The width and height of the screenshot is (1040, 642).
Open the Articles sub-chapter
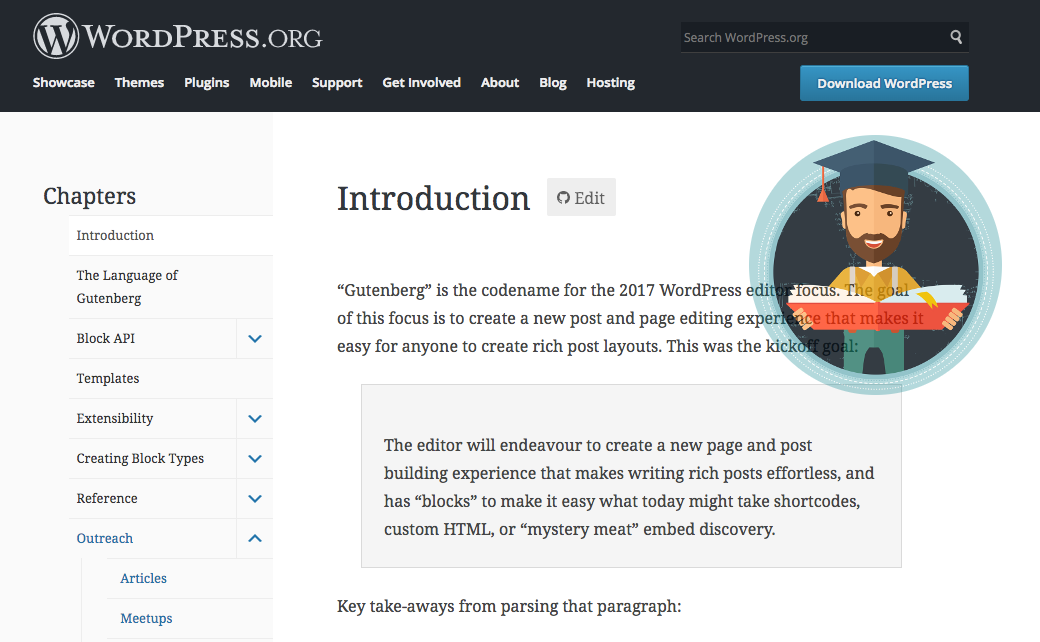pos(143,578)
